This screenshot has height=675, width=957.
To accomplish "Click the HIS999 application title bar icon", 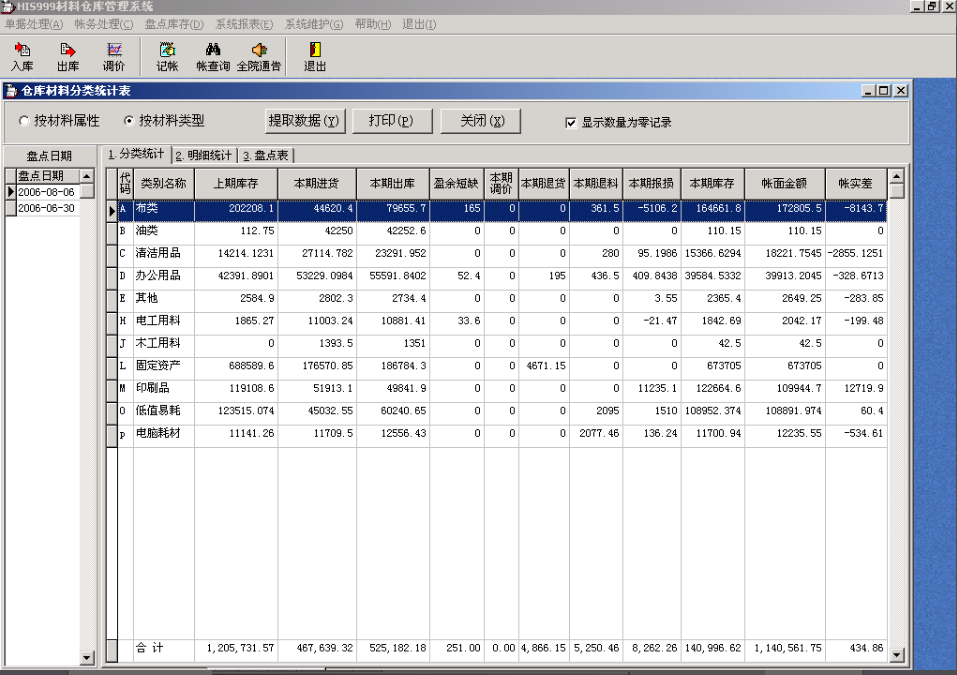I will [7, 7].
